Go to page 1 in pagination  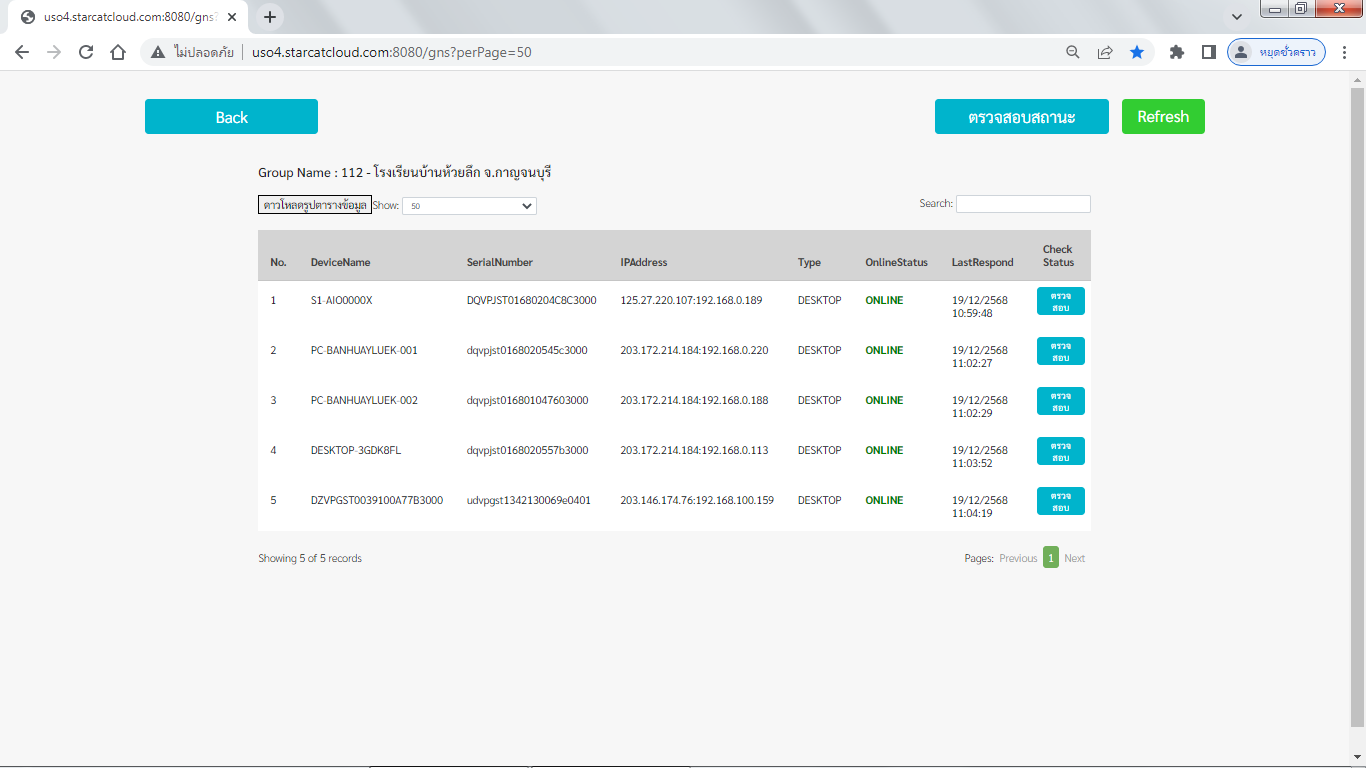pyautogui.click(x=1050, y=558)
